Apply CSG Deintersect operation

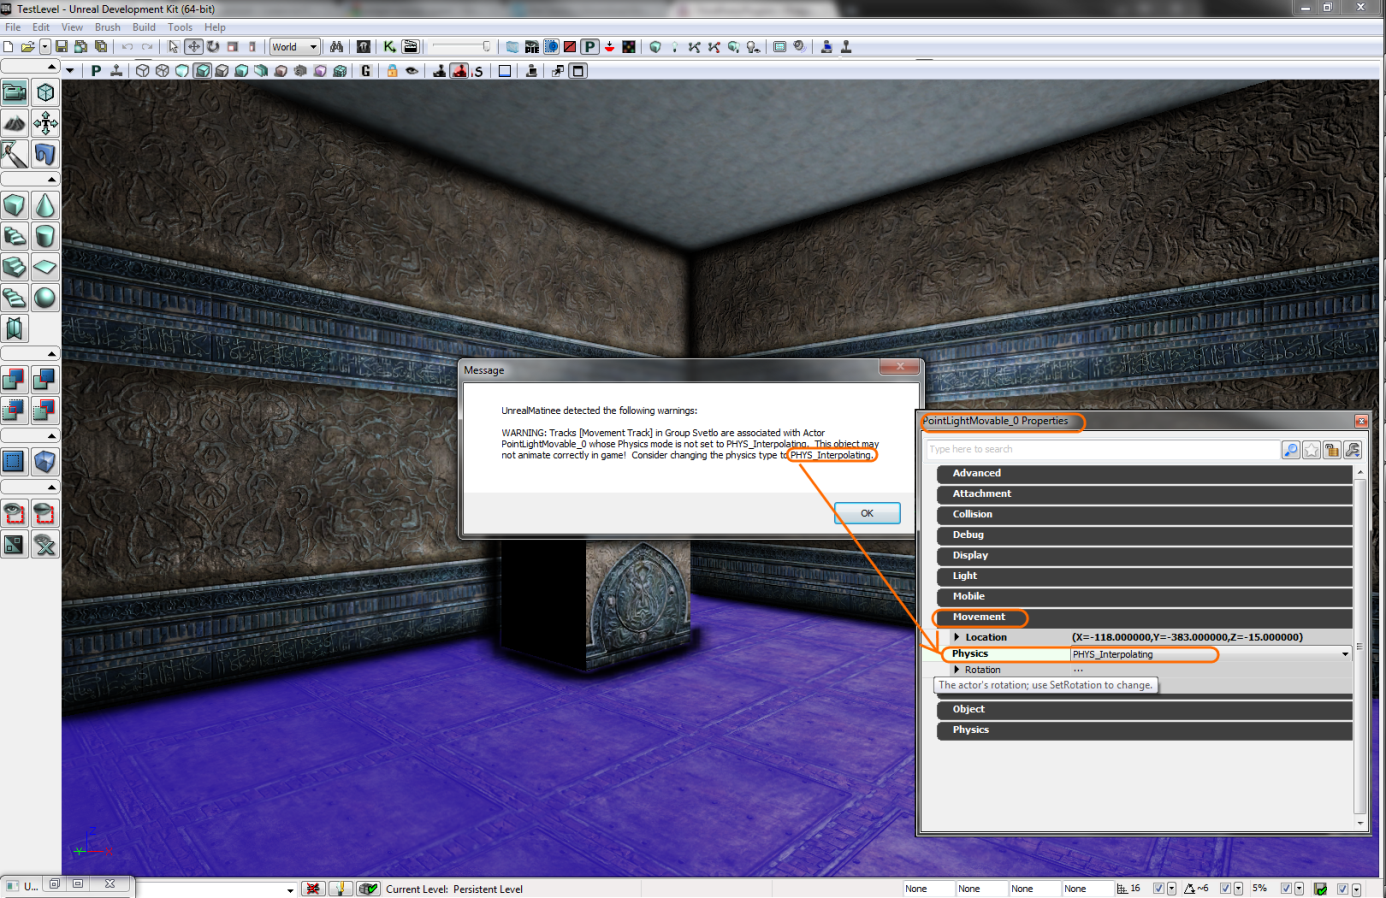tap(46, 411)
